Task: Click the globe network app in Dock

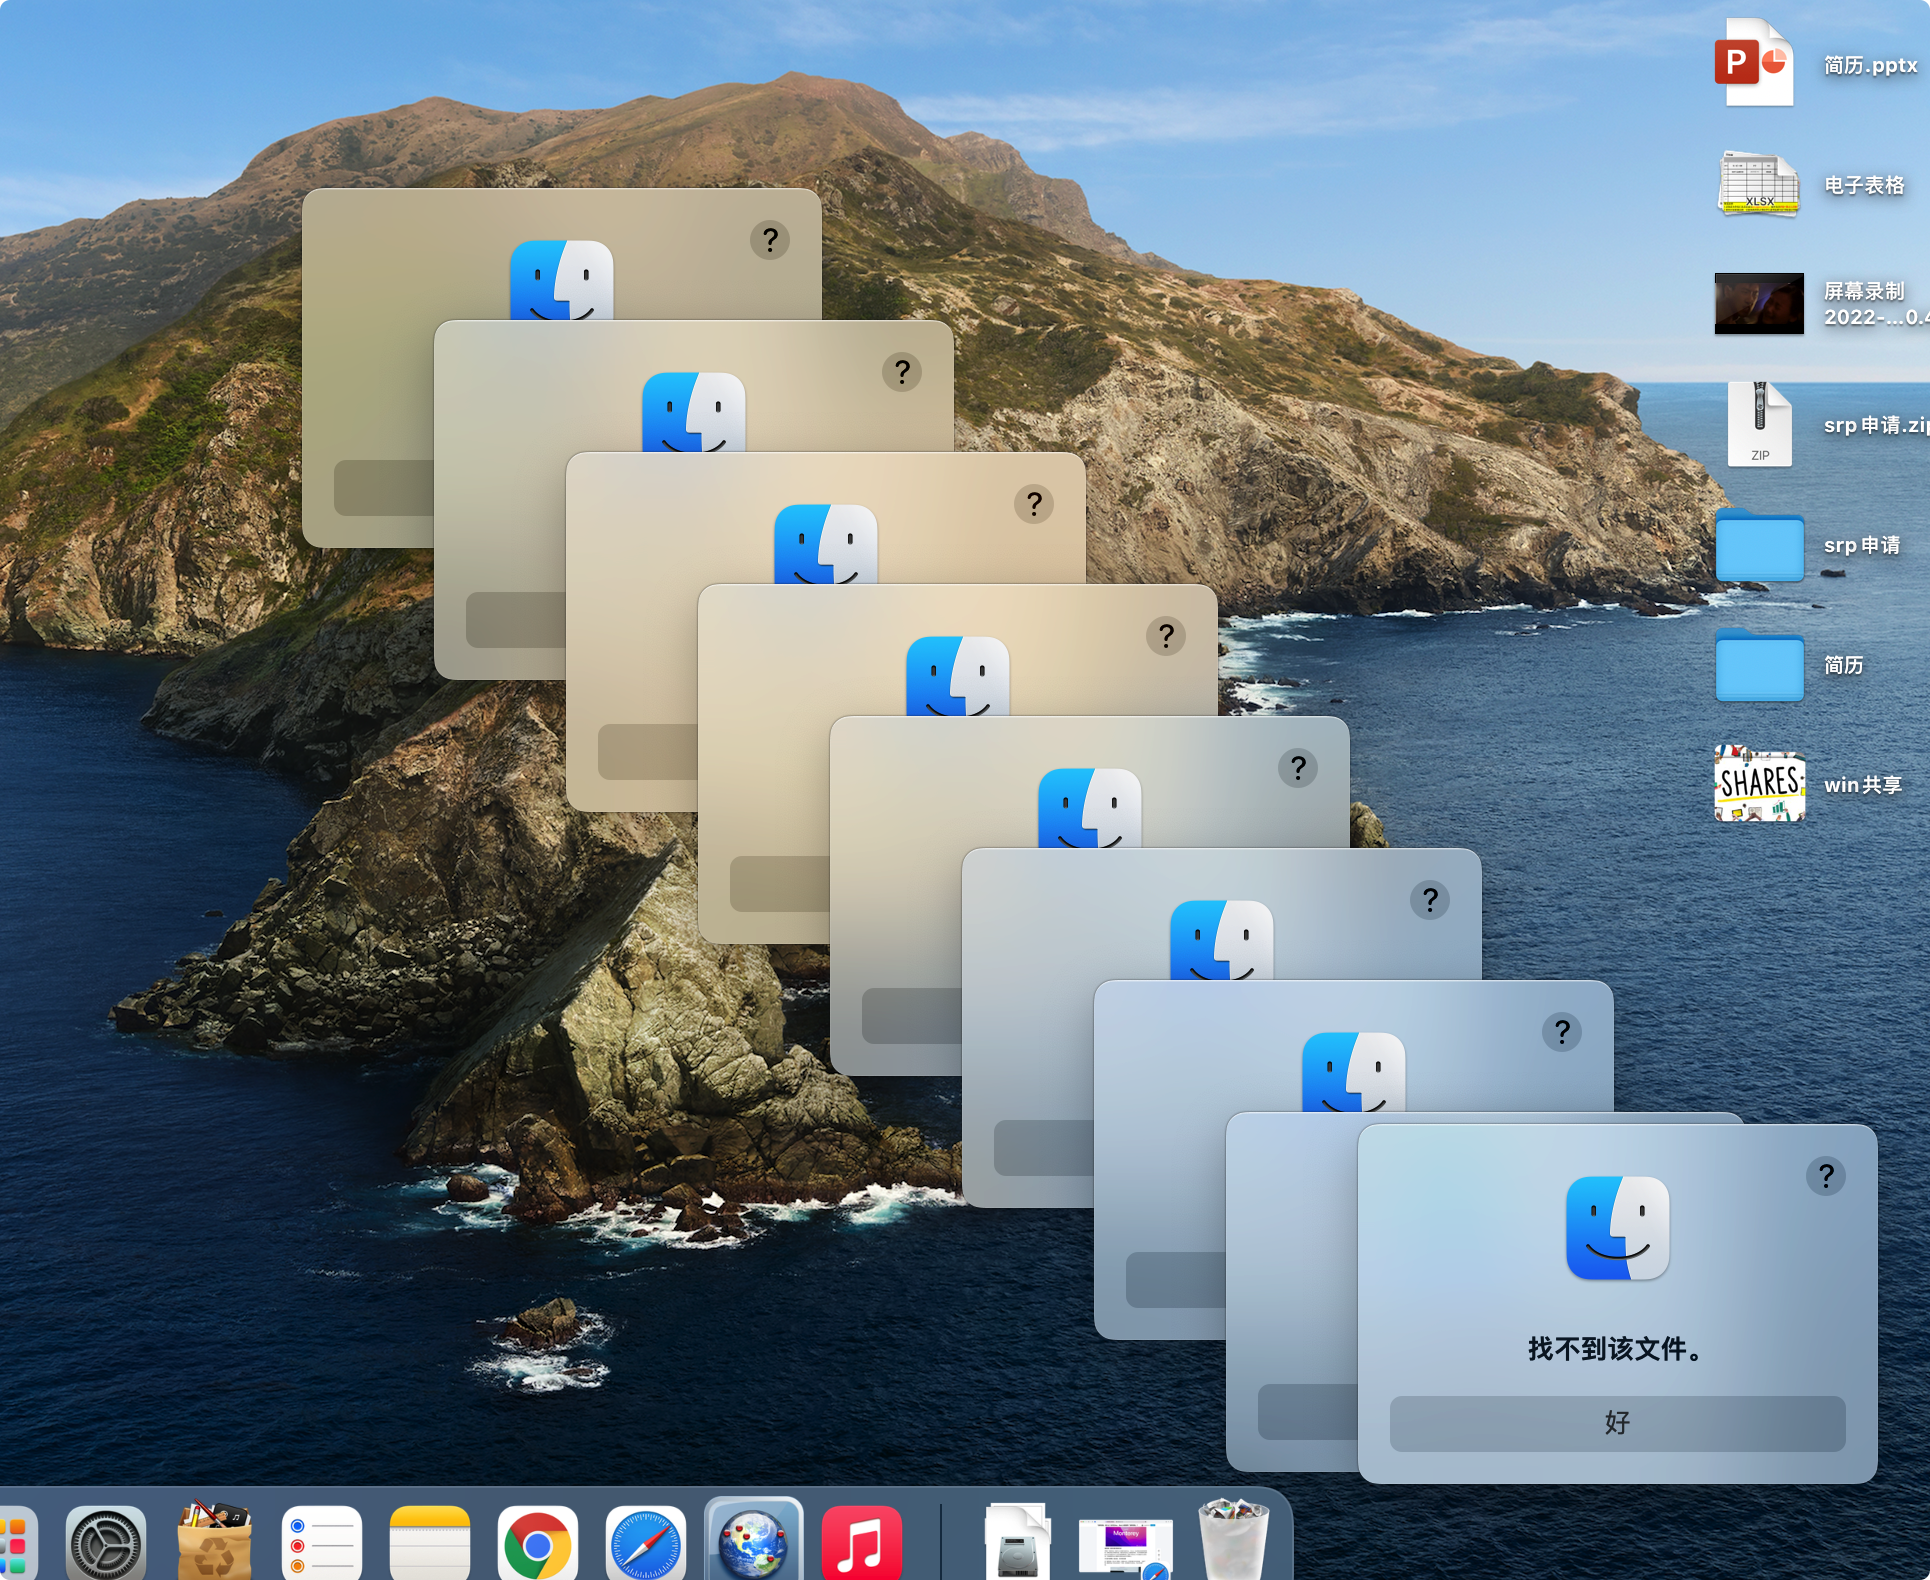Action: [x=753, y=1543]
